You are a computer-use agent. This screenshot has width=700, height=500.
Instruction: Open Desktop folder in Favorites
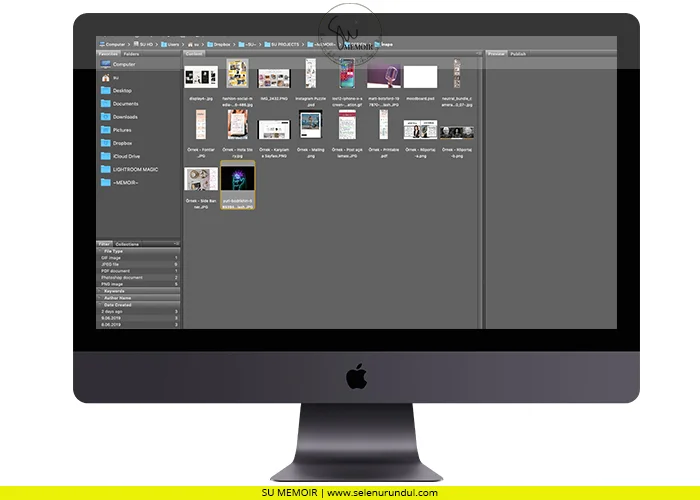click(106, 91)
